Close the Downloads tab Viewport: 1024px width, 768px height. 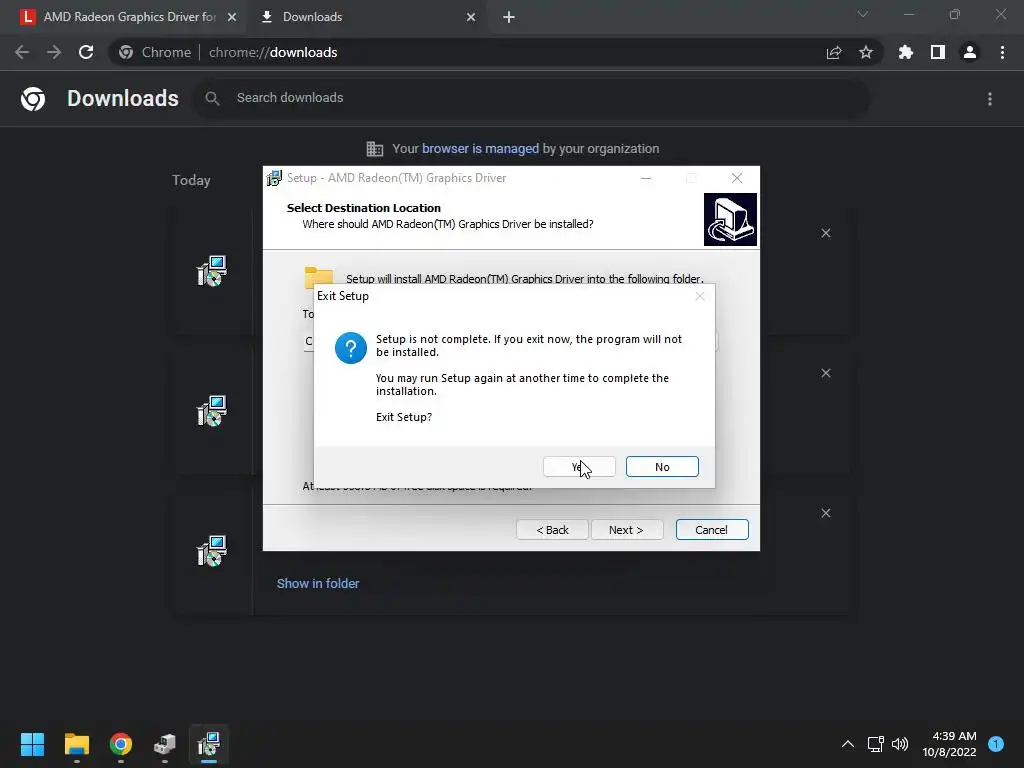tap(471, 17)
